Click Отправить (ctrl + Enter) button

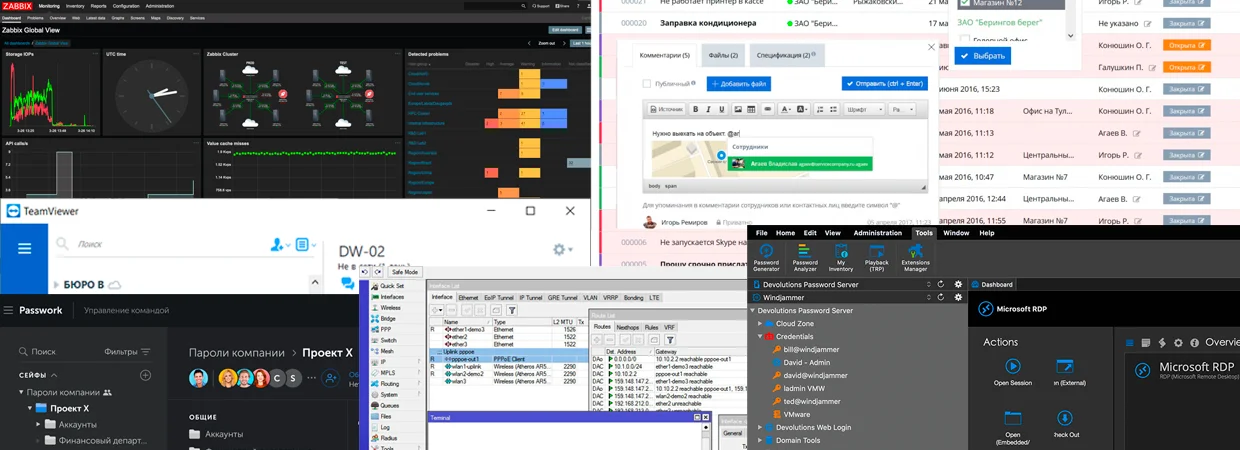click(884, 83)
